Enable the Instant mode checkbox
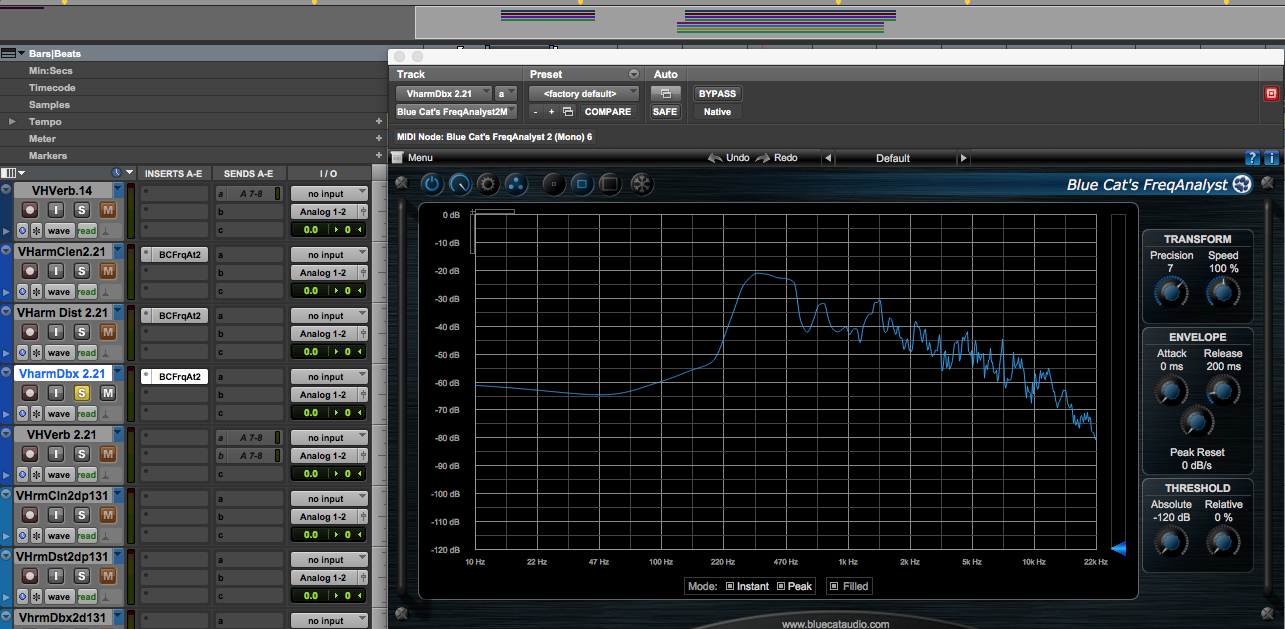This screenshot has width=1285, height=629. click(730, 586)
